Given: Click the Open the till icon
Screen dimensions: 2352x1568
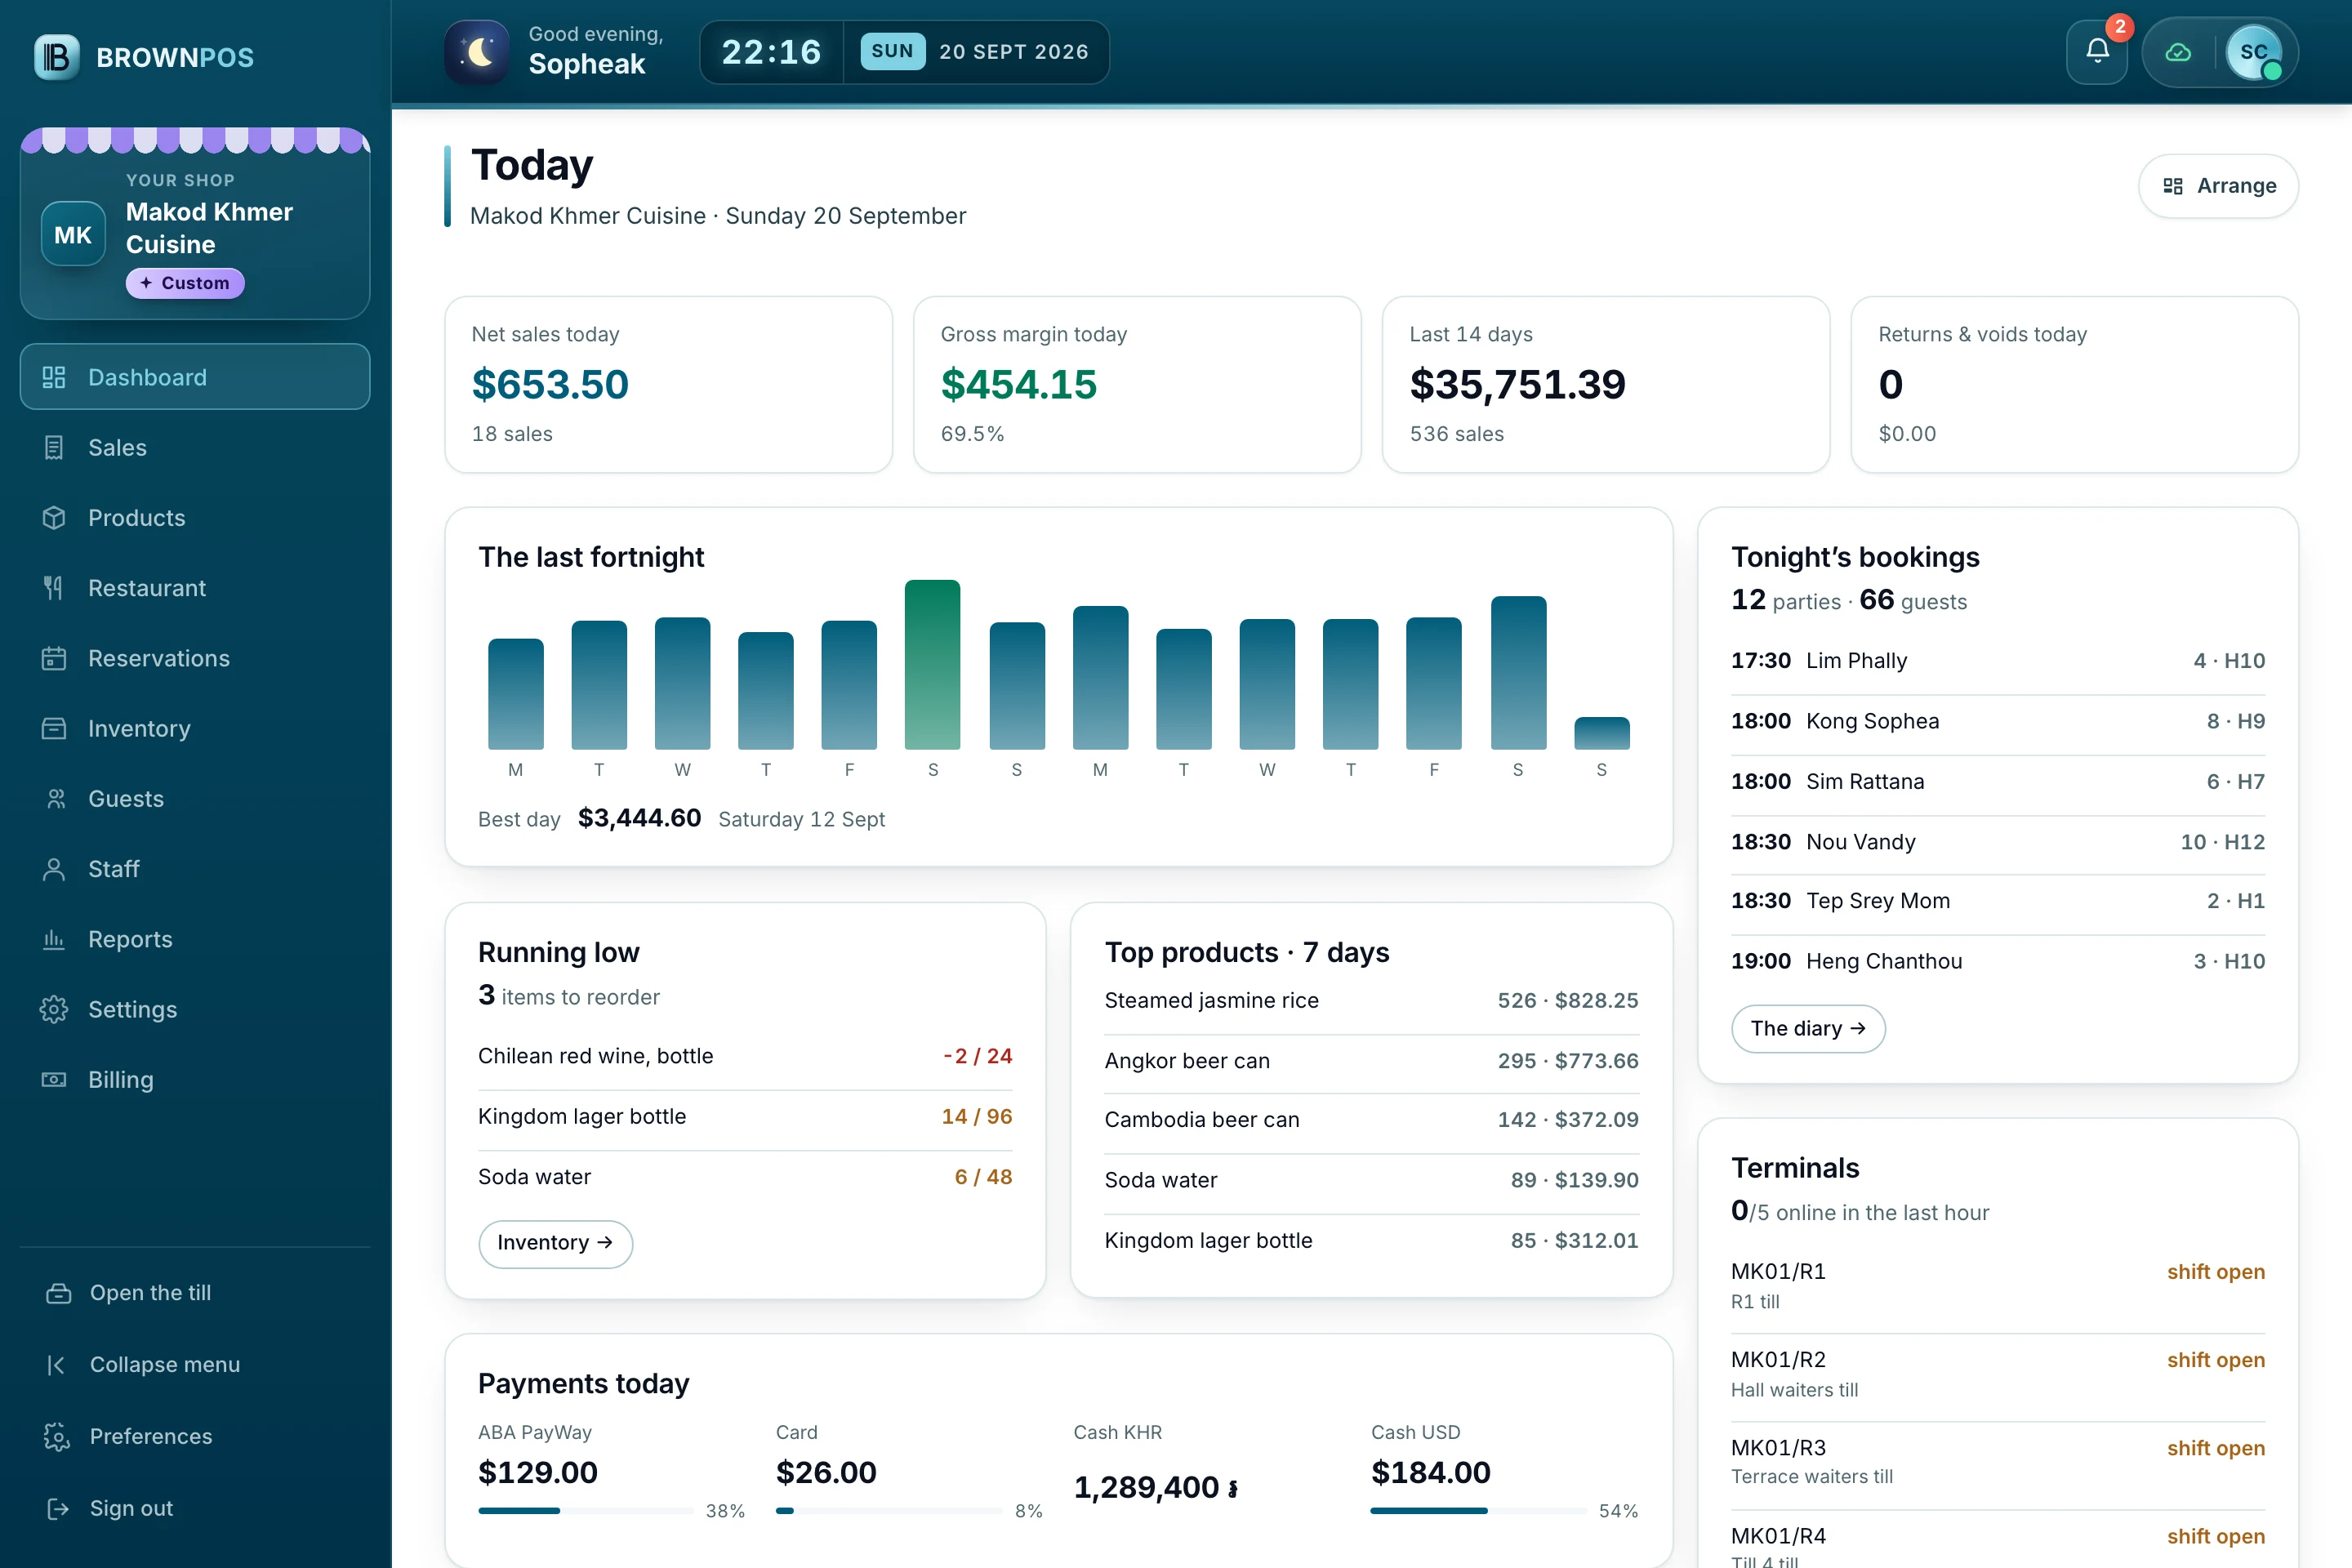Looking at the screenshot, I should pos(59,1293).
